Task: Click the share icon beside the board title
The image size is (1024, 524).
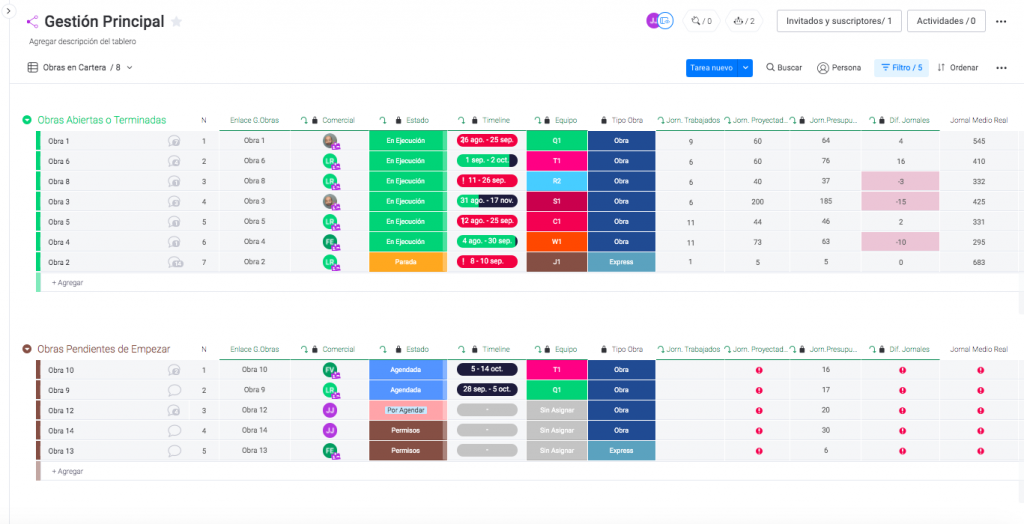Action: click(x=32, y=22)
